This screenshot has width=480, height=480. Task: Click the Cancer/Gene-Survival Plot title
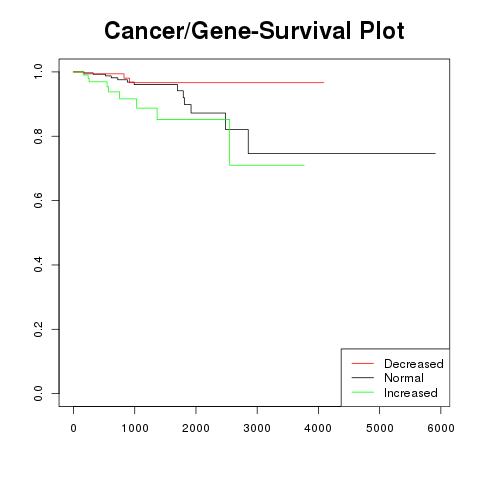point(254,31)
